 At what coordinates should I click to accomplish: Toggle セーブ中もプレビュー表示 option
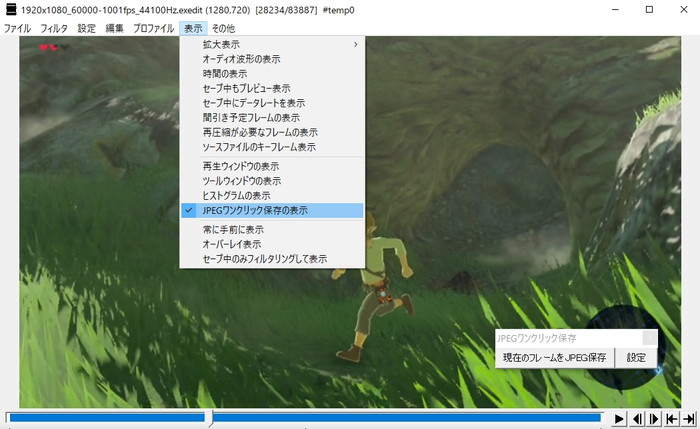(272, 88)
